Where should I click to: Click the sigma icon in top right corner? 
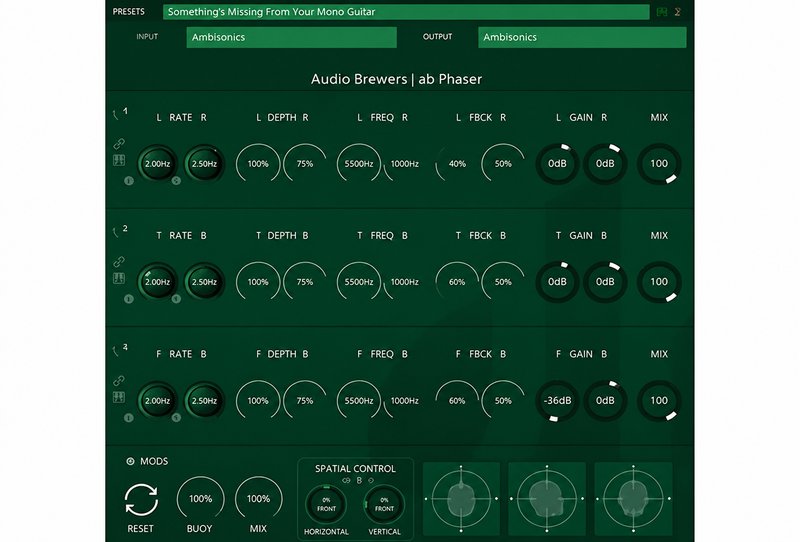tap(678, 12)
